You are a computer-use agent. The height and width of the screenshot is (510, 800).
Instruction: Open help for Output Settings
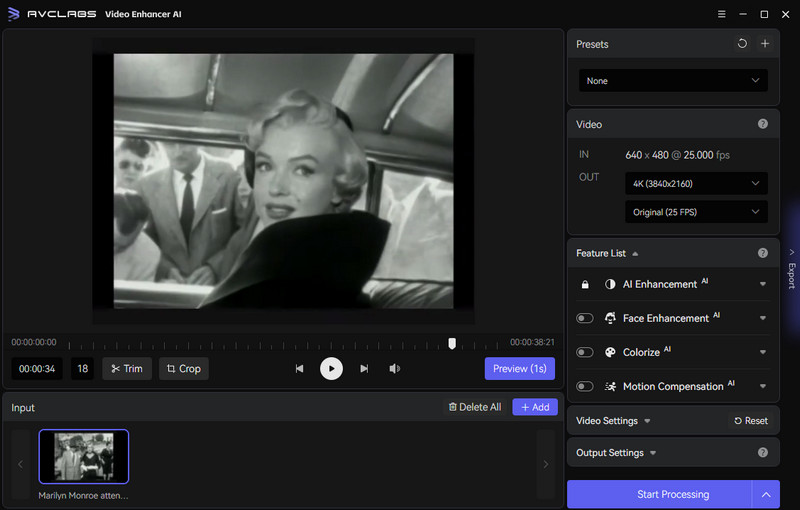coord(763,452)
